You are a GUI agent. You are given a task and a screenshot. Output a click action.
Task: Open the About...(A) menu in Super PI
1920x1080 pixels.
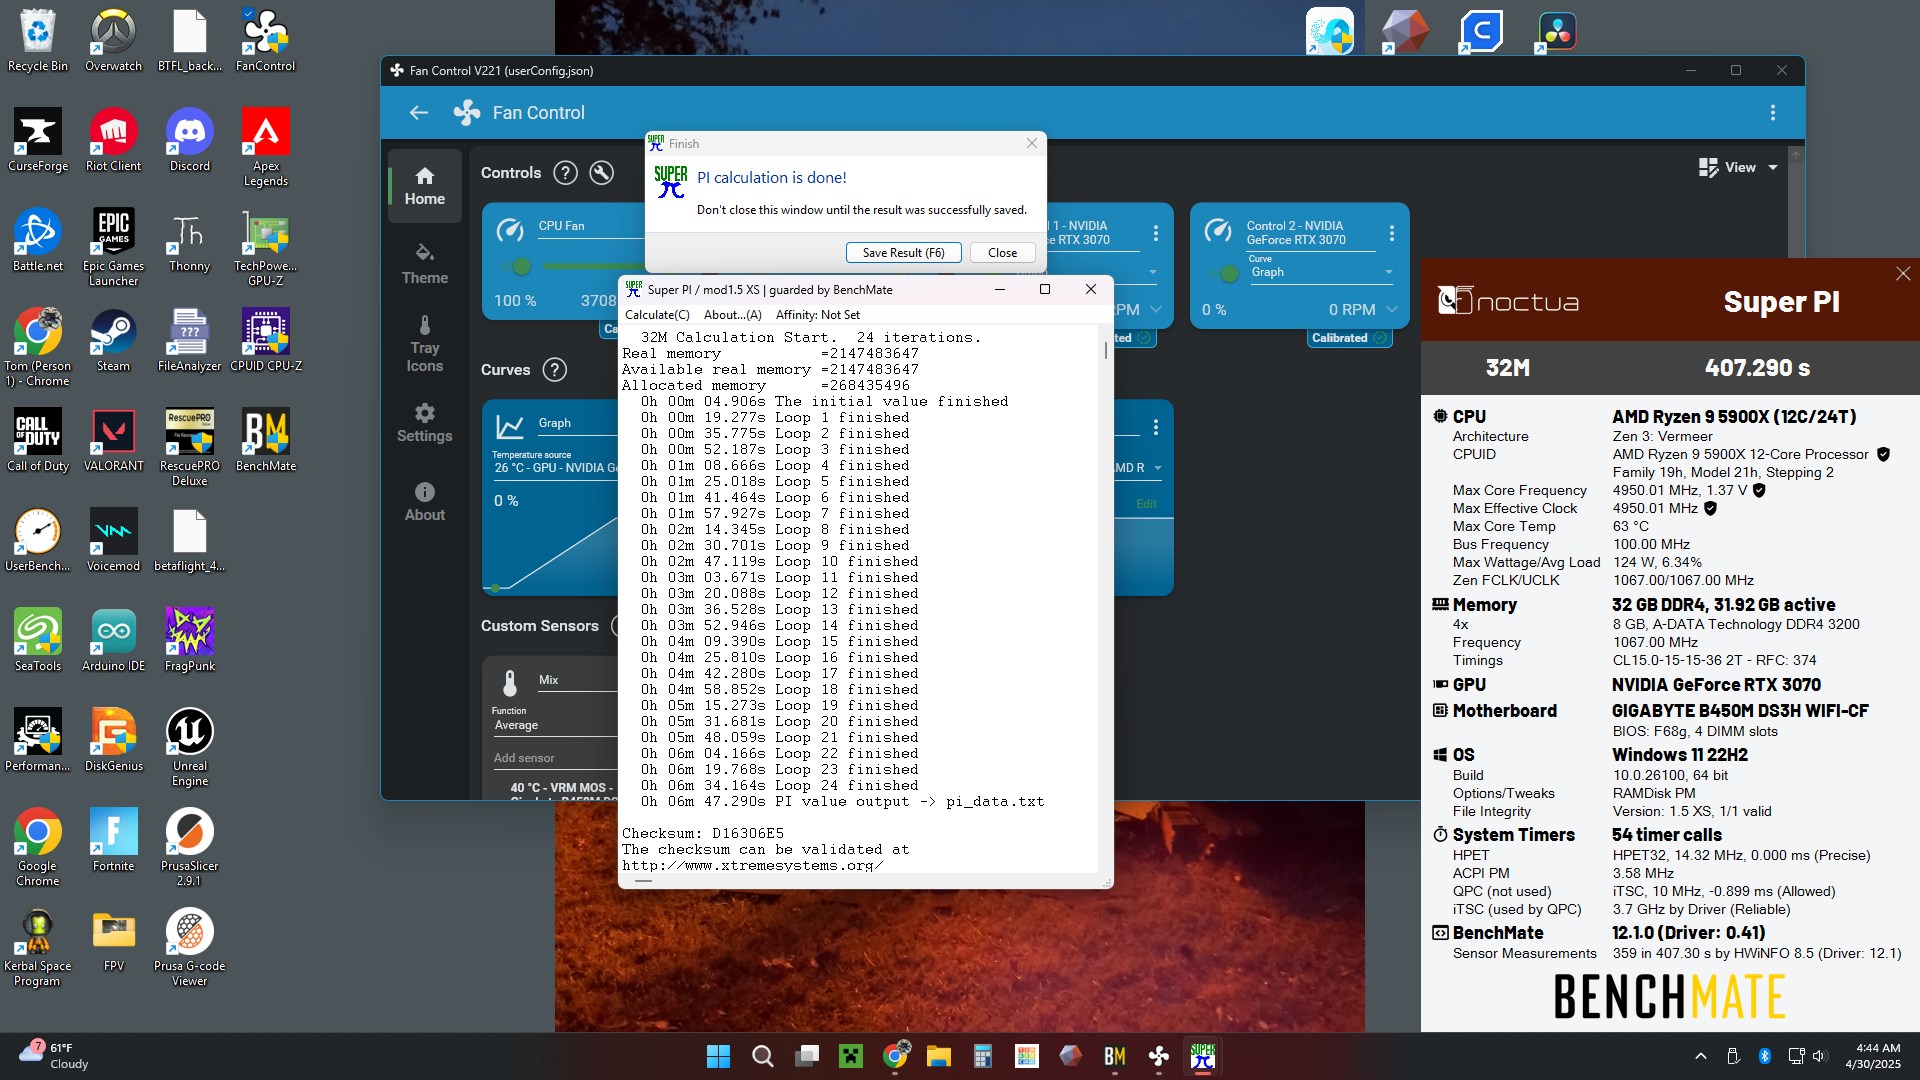coord(732,315)
